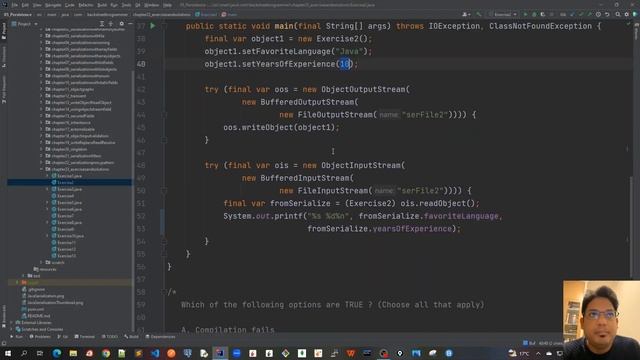Image resolution: width=640 pixels, height=360 pixels.
Task: Click the Build project hammer icon
Action: (479, 14)
